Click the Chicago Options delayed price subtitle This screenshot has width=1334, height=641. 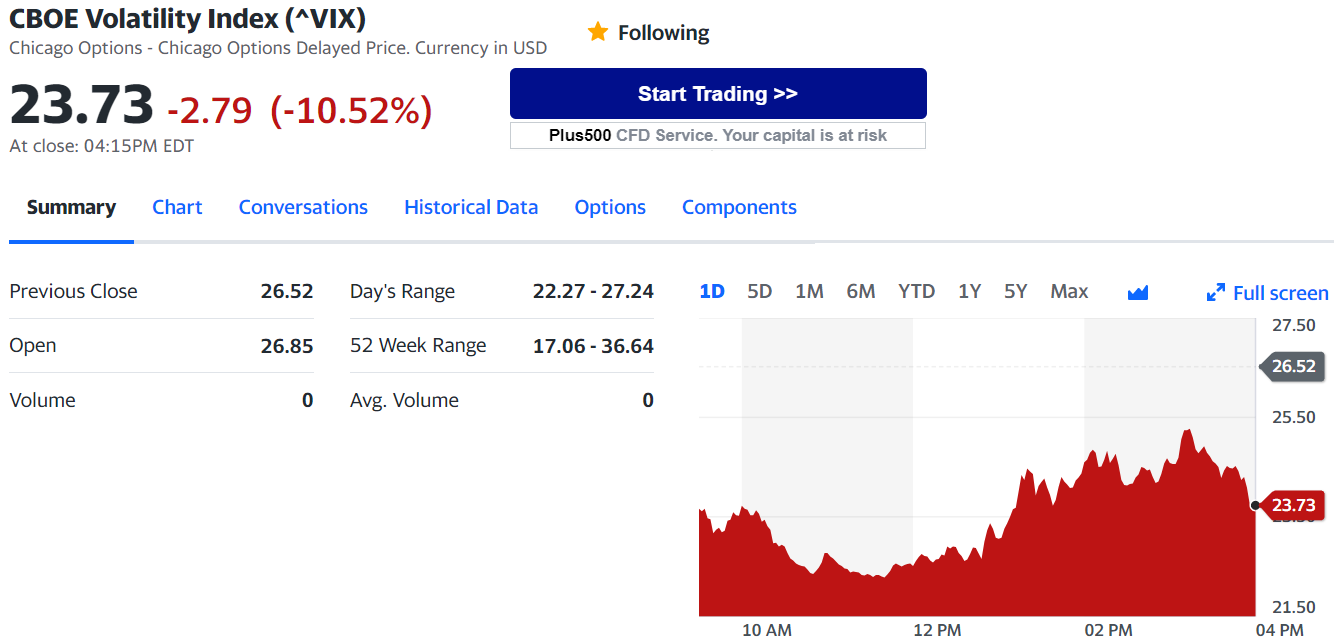point(278,48)
